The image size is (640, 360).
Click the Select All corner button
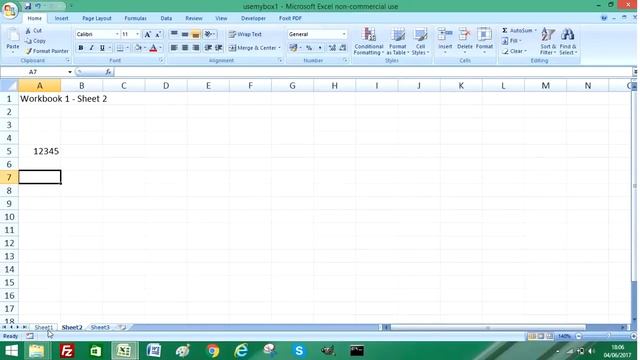(9, 86)
